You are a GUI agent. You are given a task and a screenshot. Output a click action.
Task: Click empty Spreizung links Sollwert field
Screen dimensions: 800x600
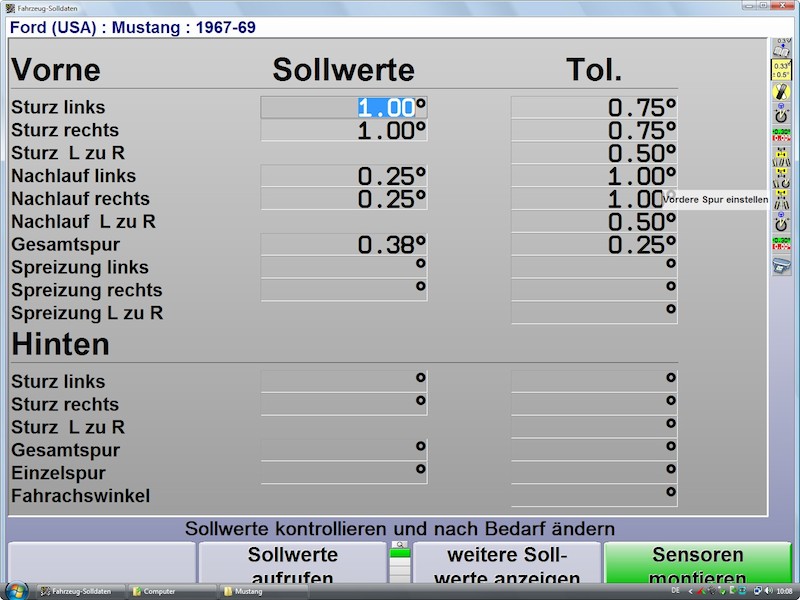(344, 267)
